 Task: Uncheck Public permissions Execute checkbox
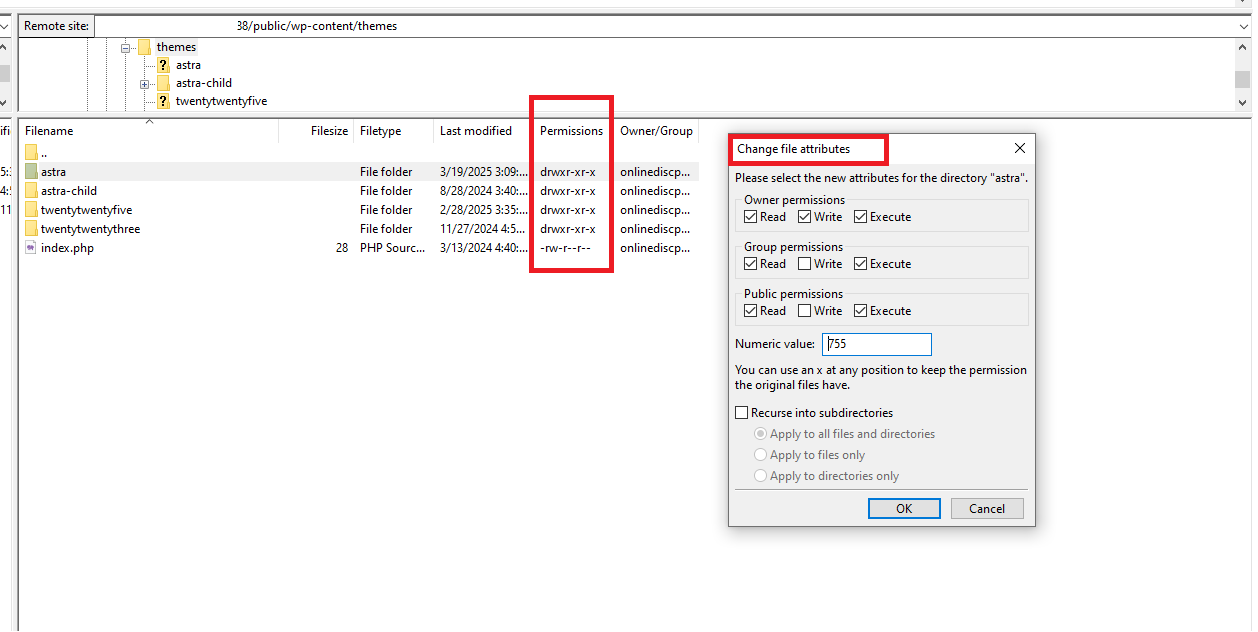pos(860,311)
